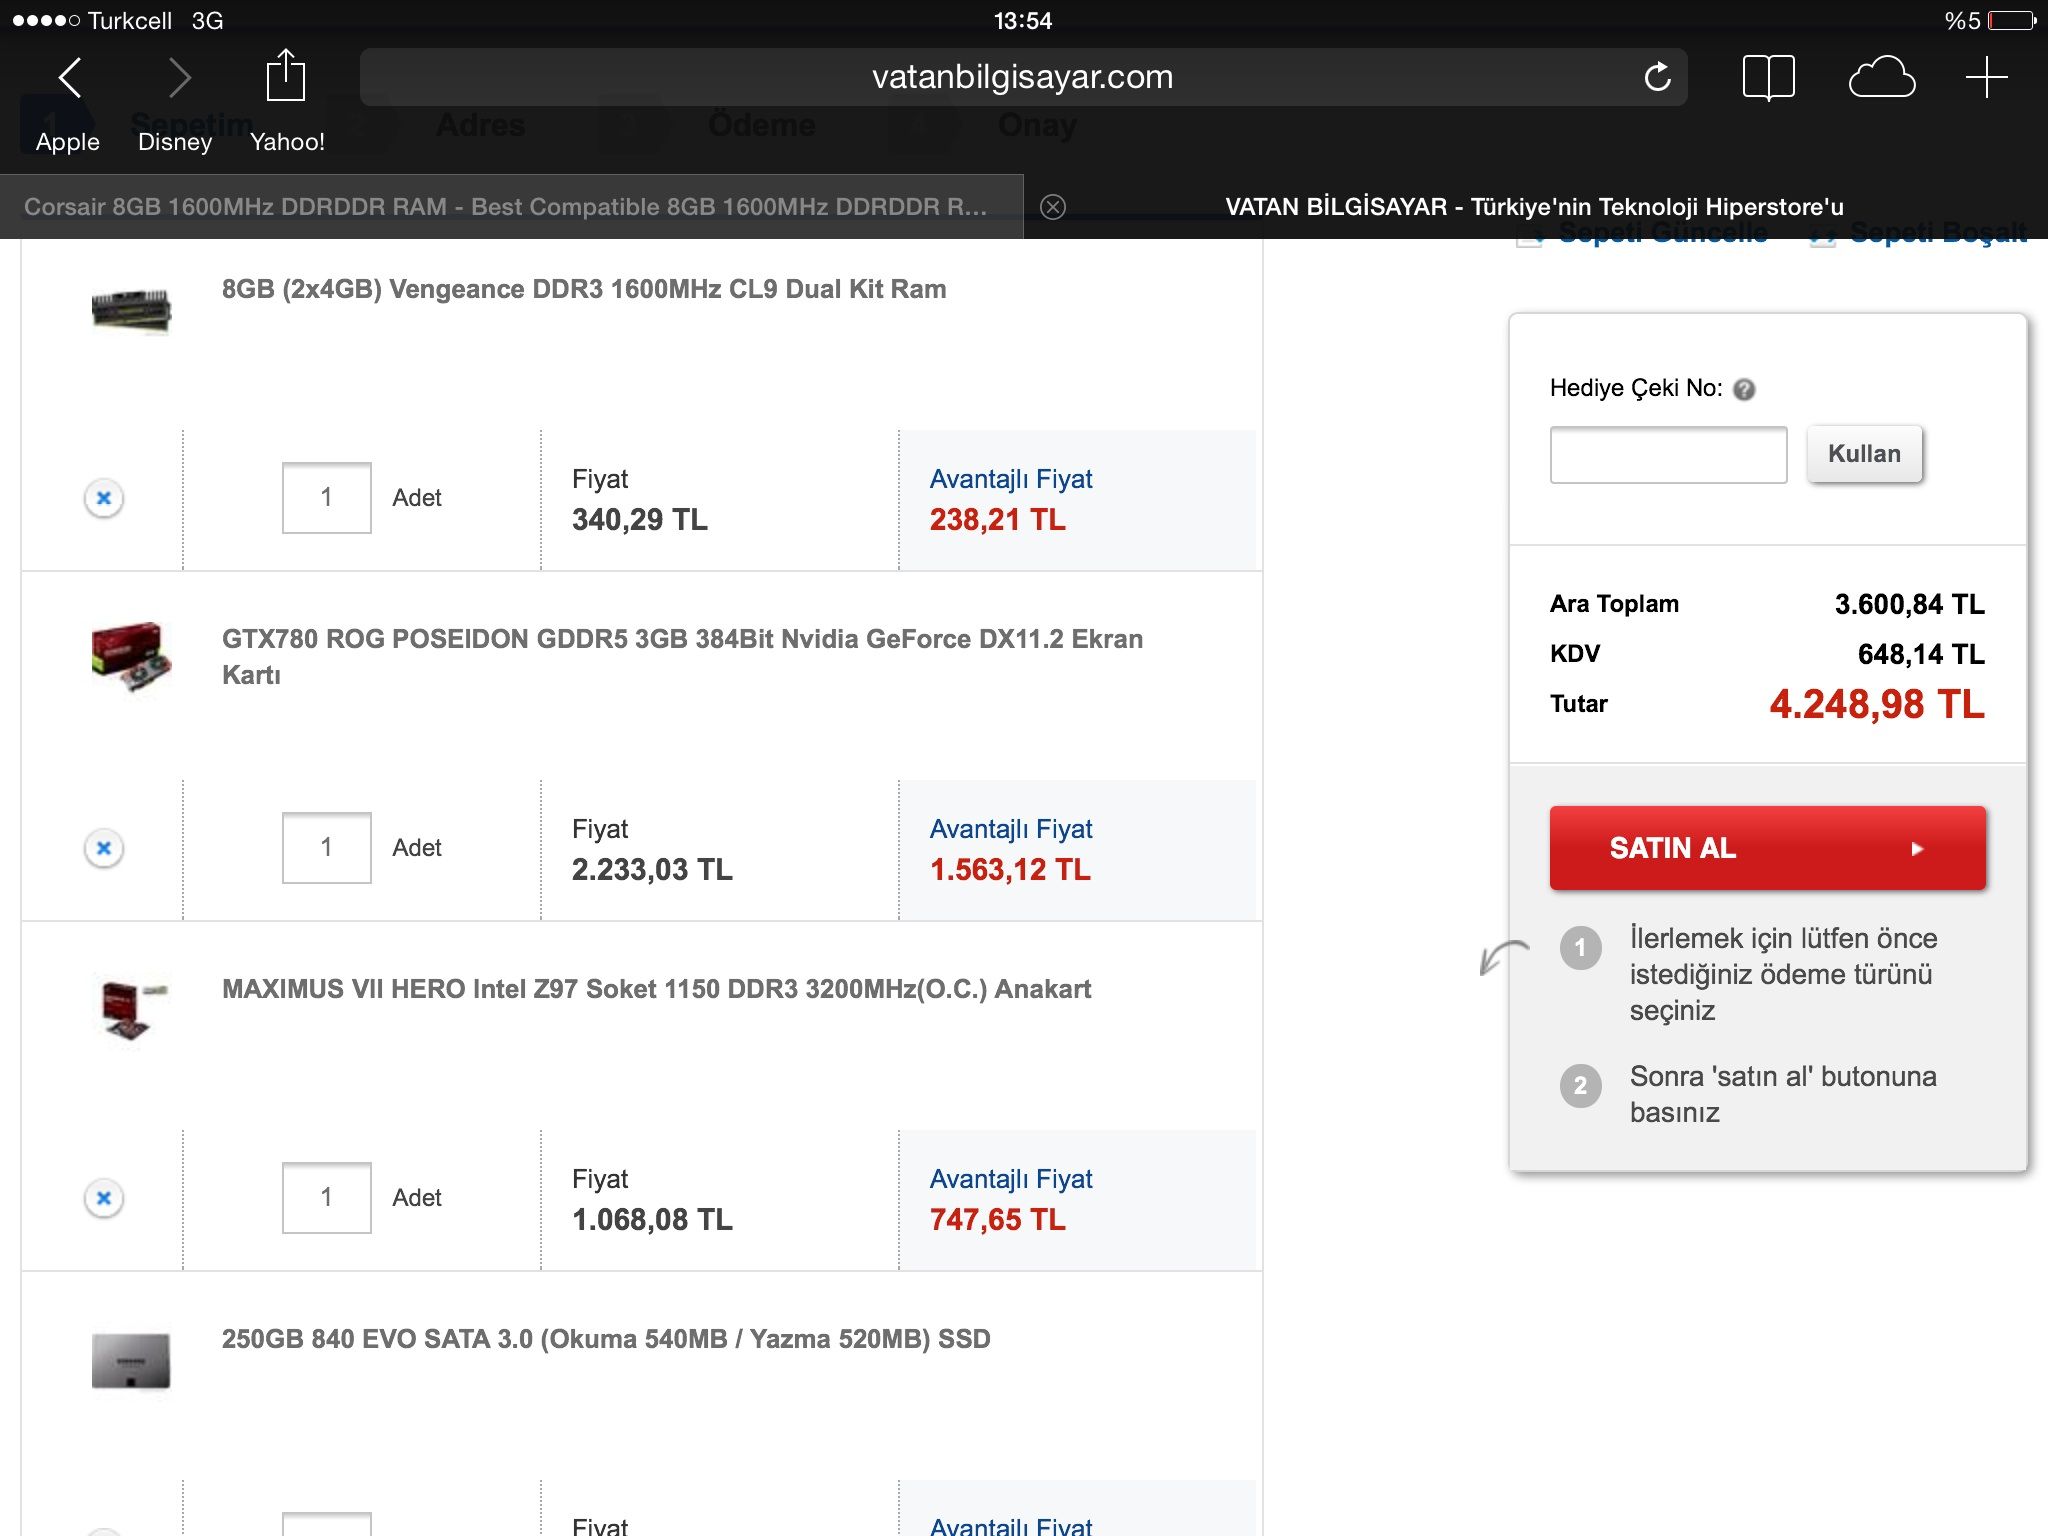Screen dimensions: 2048x1536
Task: Tap the Safari forward arrow
Action: [x=180, y=77]
